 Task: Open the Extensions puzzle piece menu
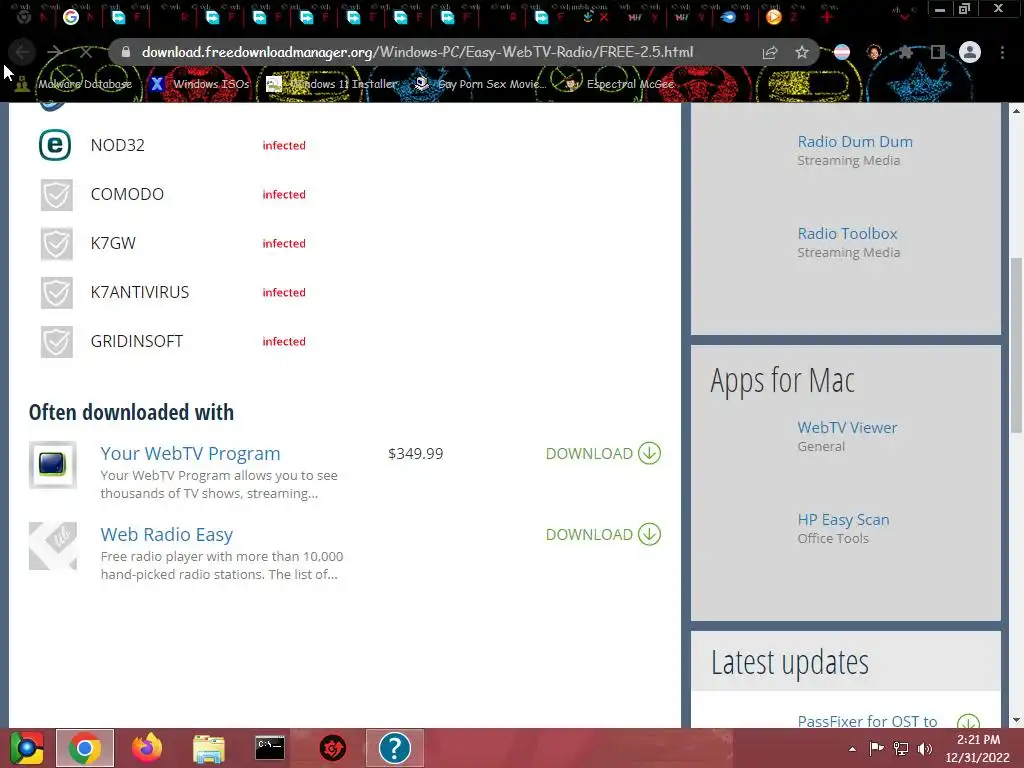[x=905, y=52]
